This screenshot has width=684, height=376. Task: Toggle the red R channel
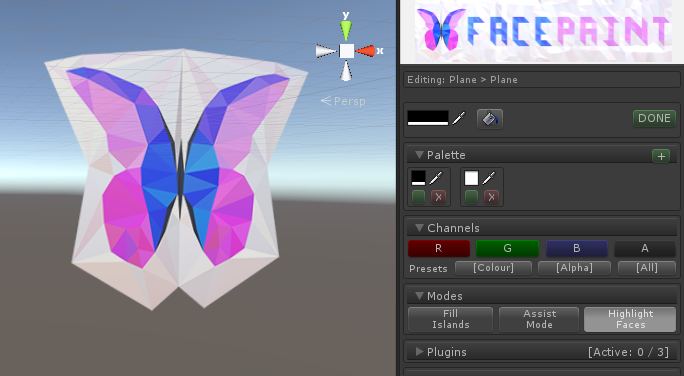[439, 248]
